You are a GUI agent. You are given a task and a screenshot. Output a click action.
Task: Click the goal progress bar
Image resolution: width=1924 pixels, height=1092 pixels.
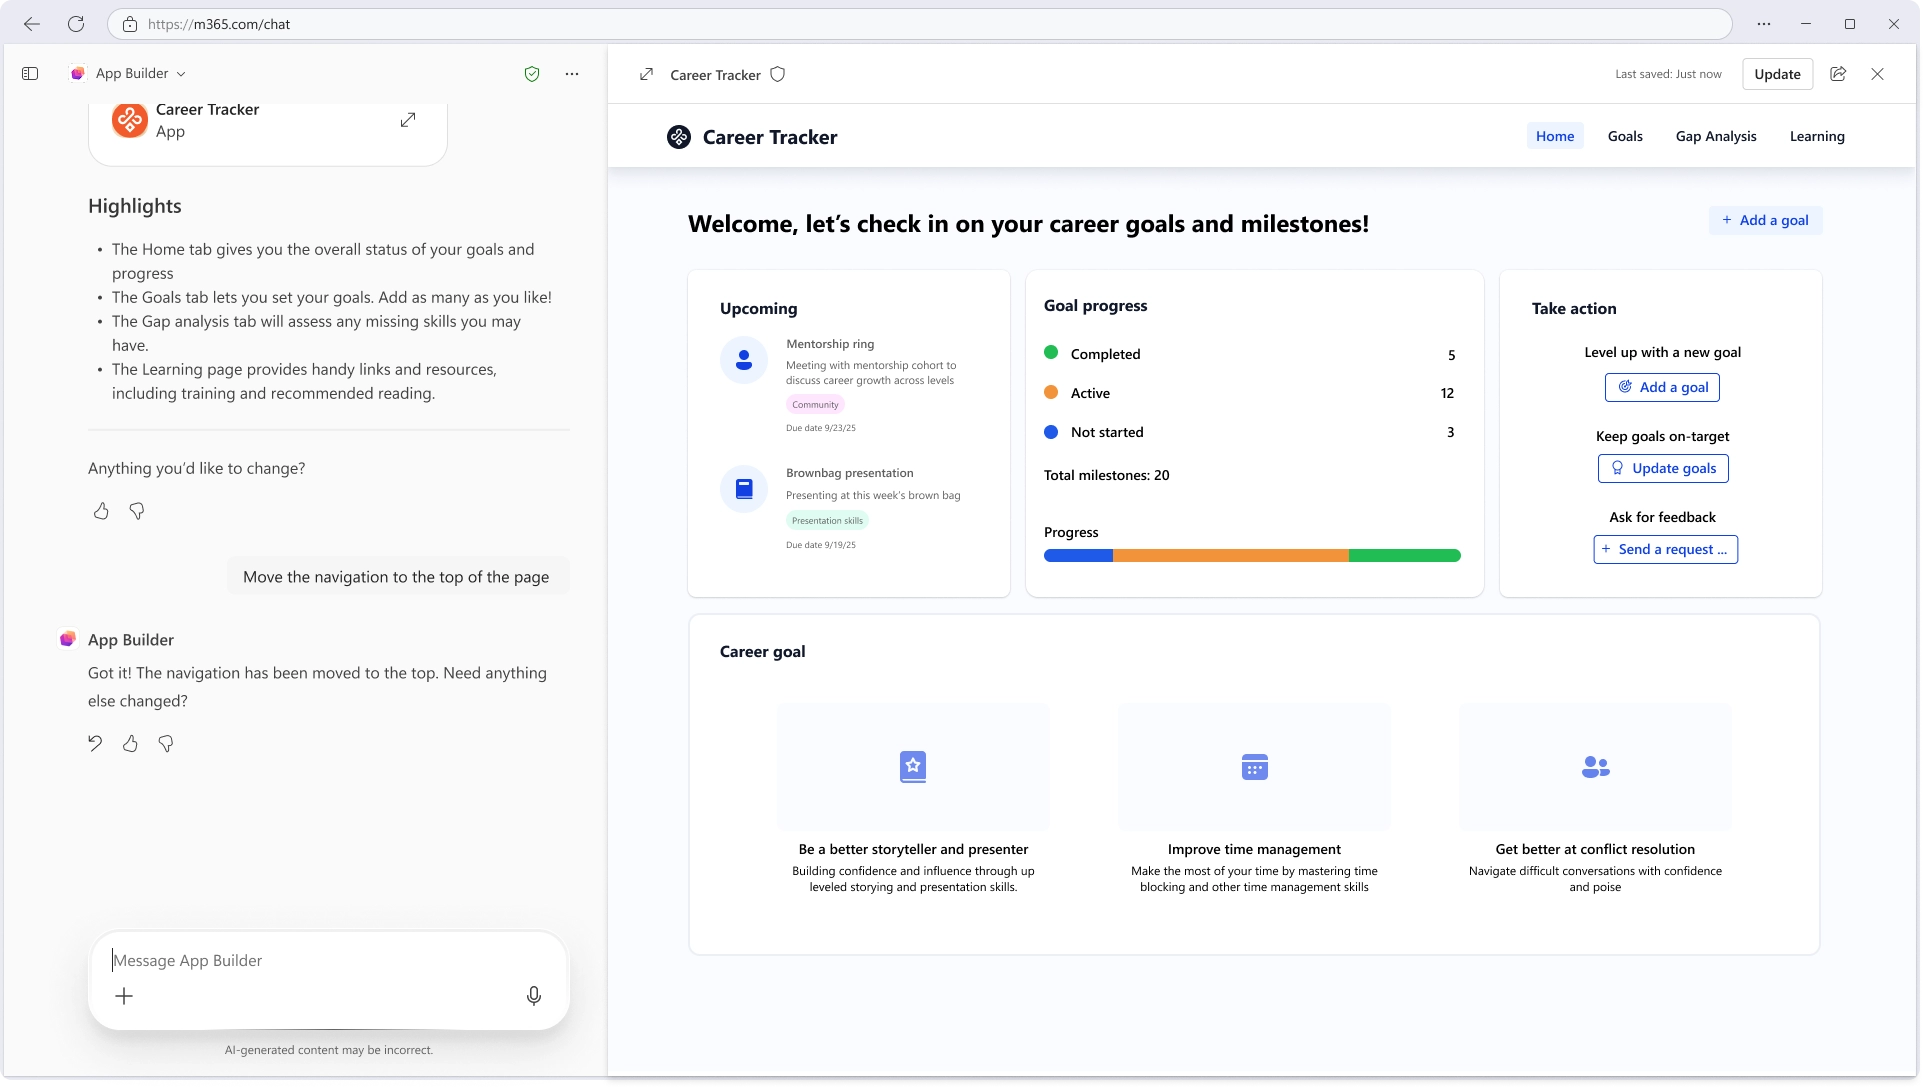[x=1252, y=555]
